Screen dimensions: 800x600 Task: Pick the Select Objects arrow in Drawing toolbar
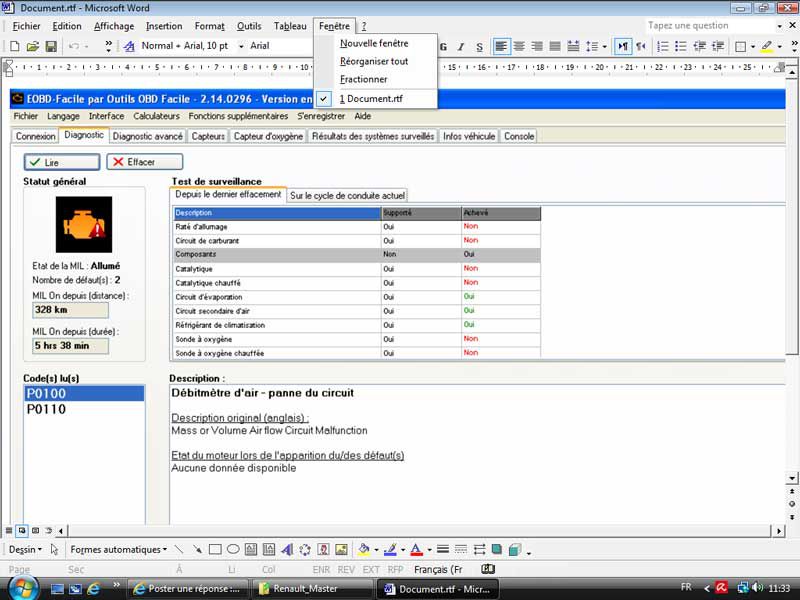pyautogui.click(x=55, y=549)
